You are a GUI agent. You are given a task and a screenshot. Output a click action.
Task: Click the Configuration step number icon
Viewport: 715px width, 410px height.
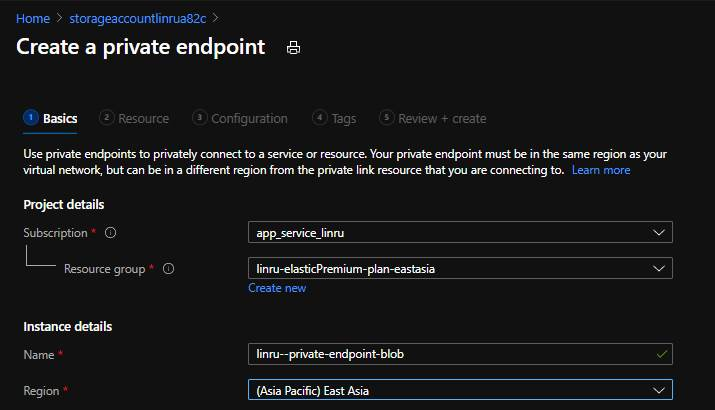[x=200, y=118]
